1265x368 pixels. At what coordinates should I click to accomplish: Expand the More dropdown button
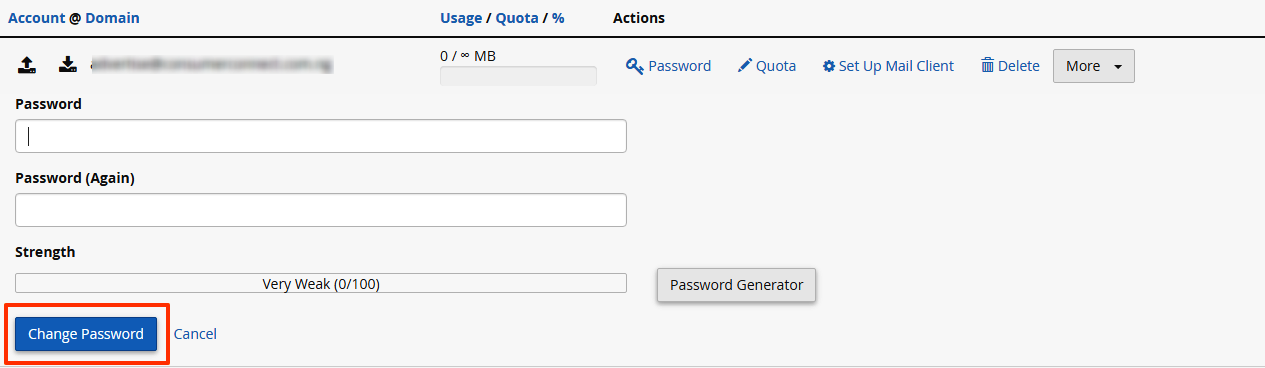tap(1093, 66)
